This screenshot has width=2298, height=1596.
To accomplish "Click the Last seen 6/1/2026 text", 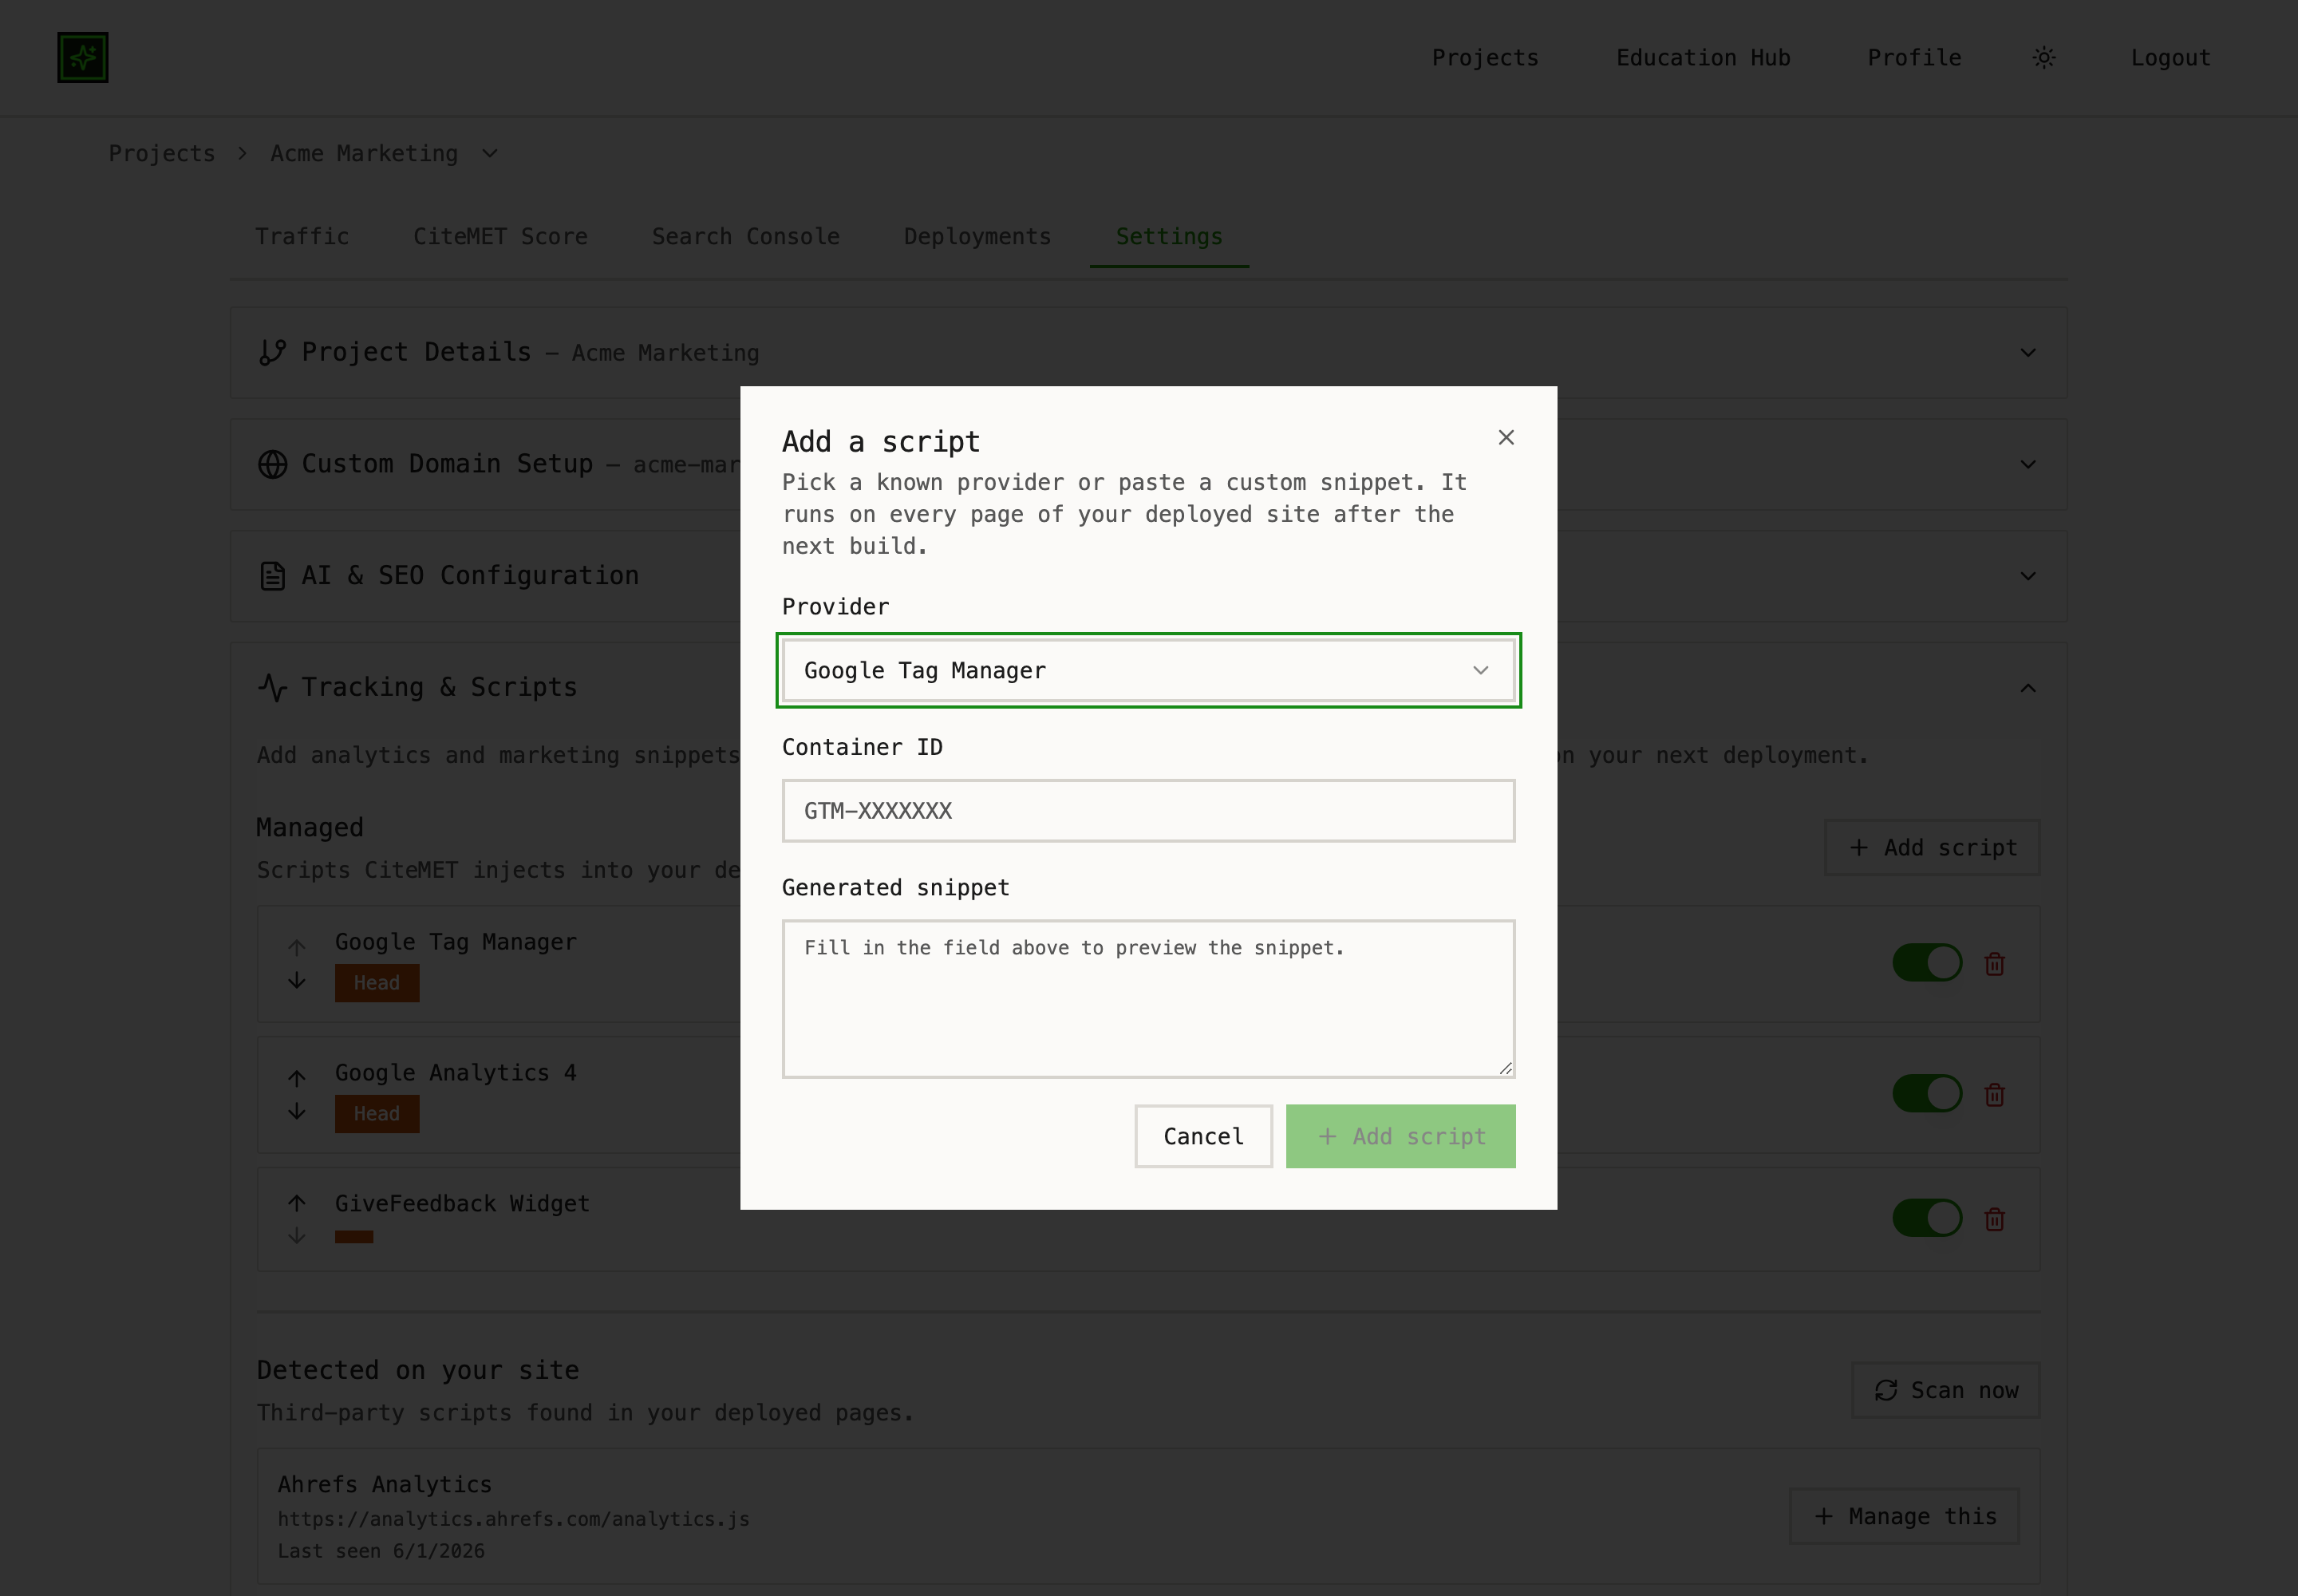I will (x=381, y=1550).
